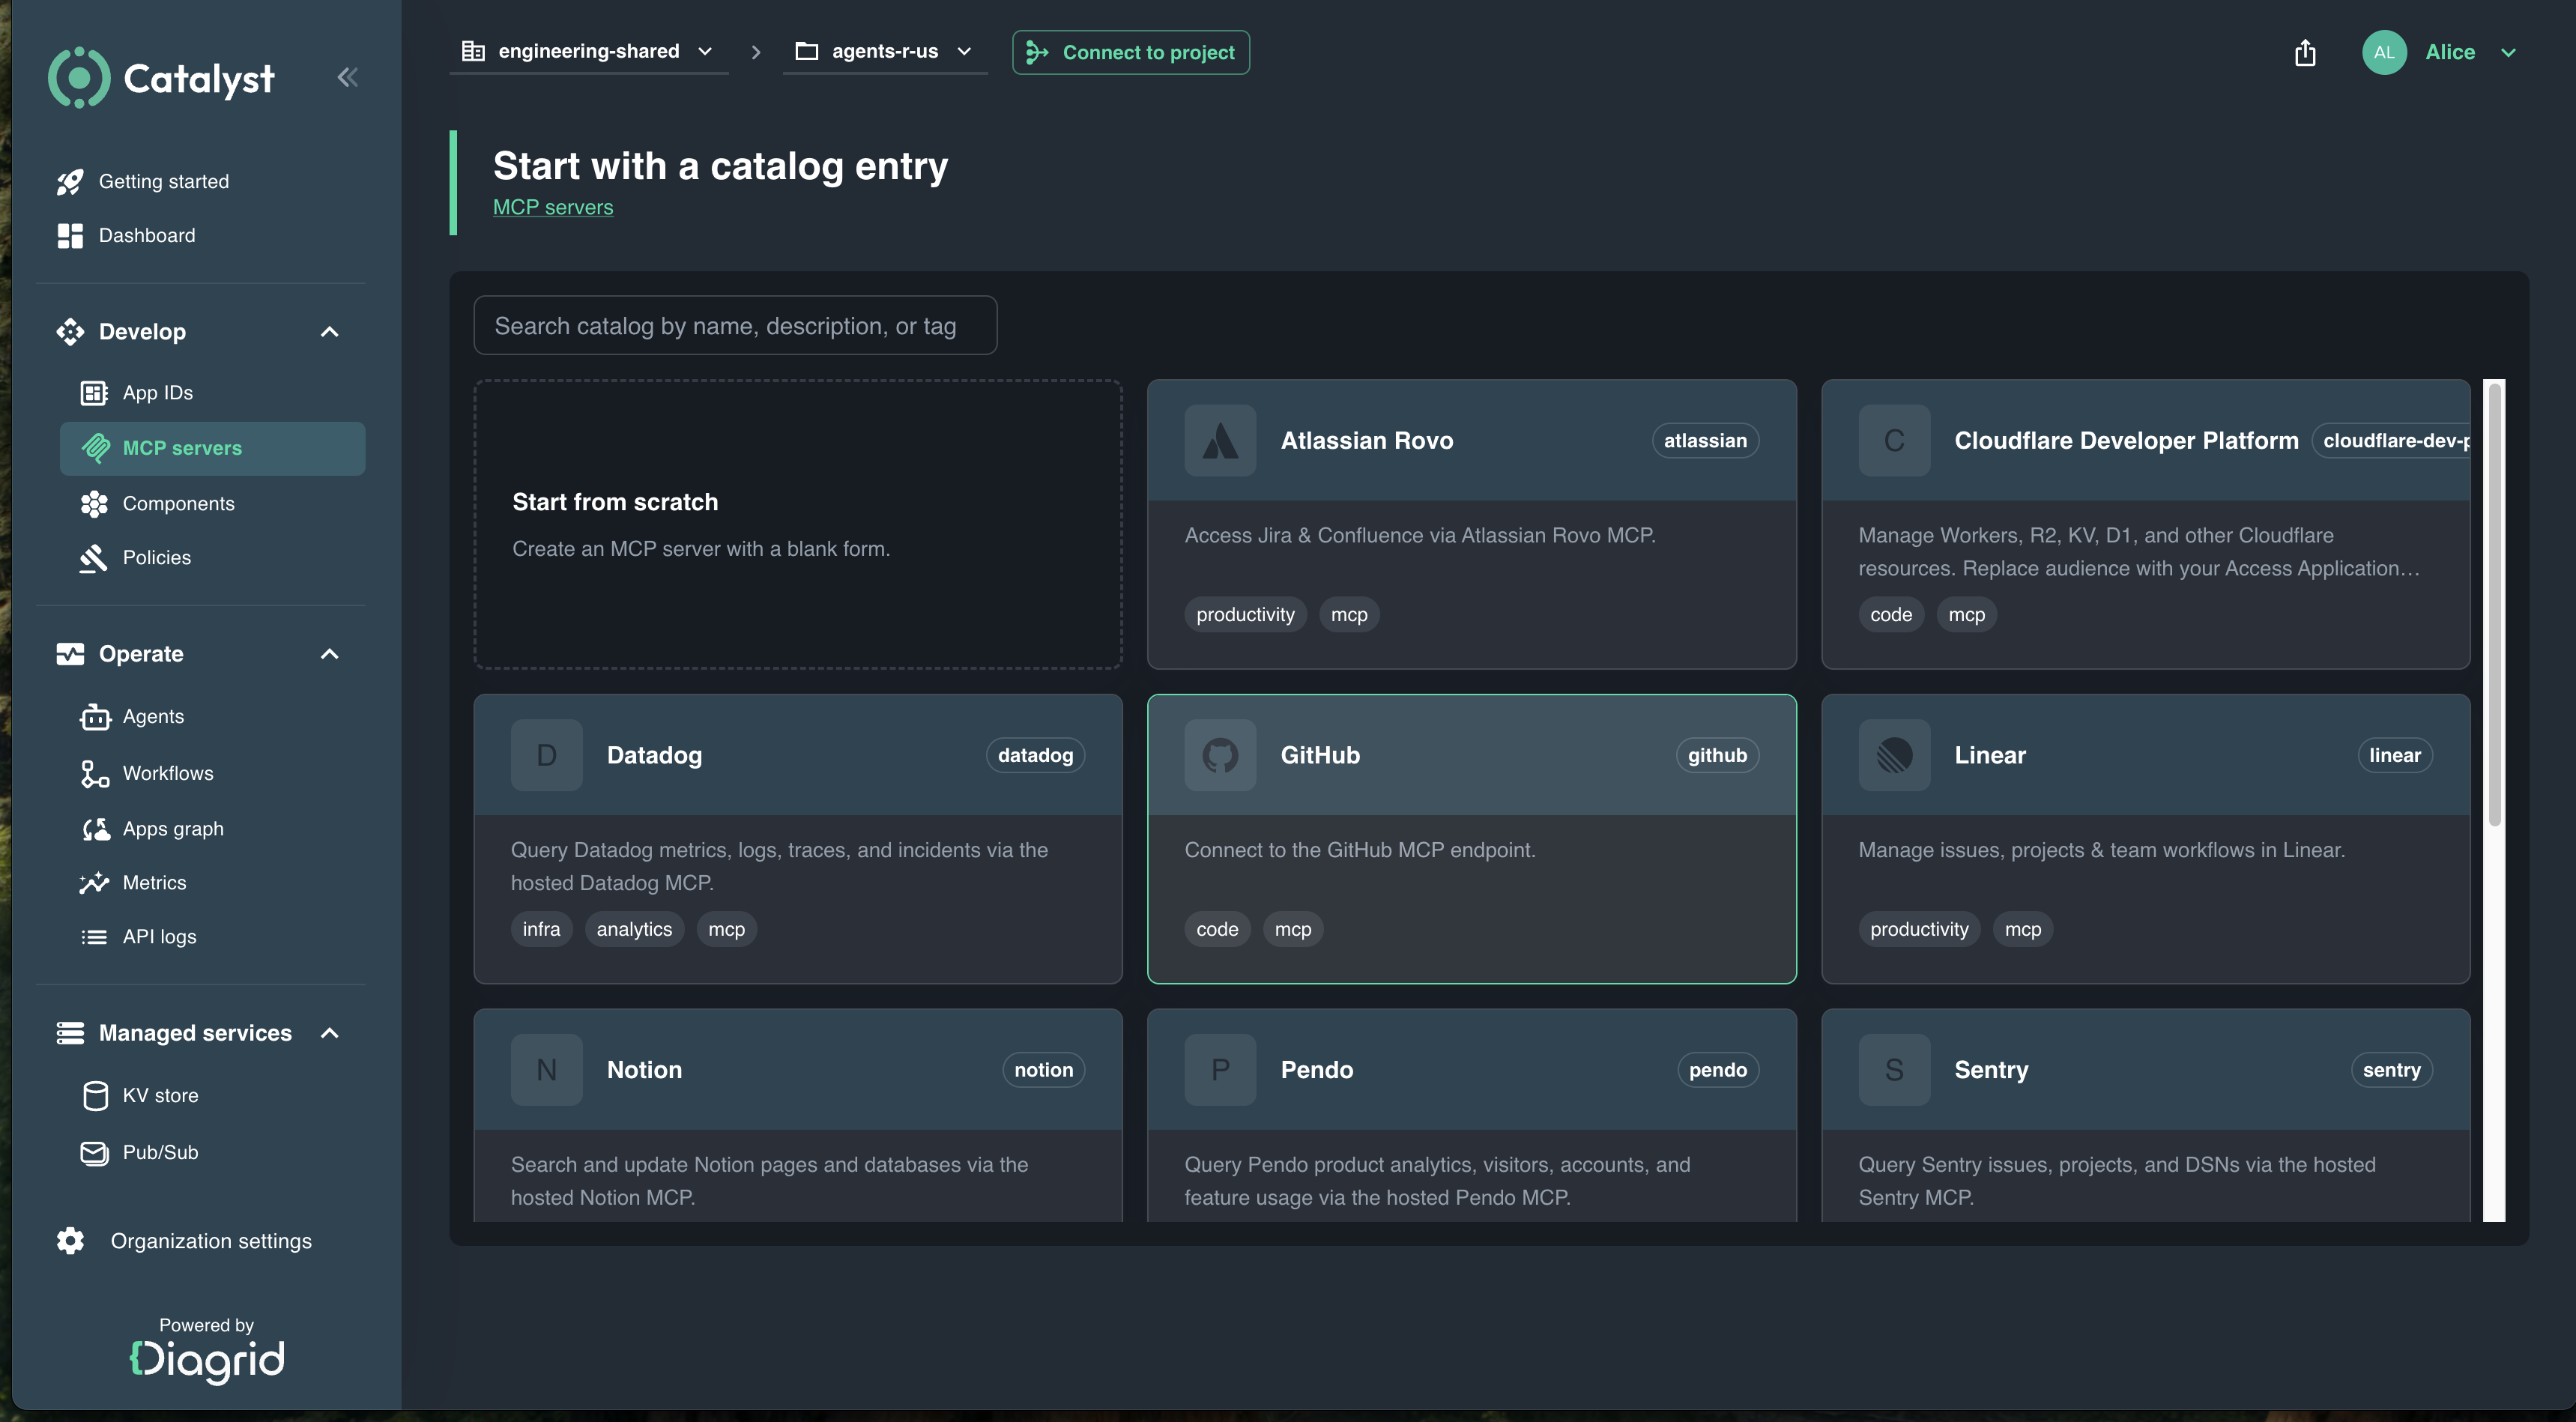Click the sentry id badge
The image size is (2576, 1422).
pyautogui.click(x=2391, y=1070)
